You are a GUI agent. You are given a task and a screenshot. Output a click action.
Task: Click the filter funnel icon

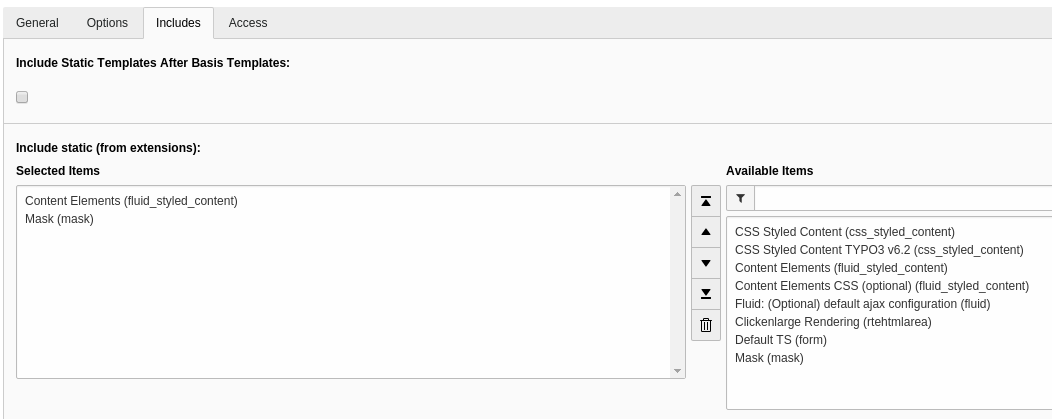(x=740, y=198)
